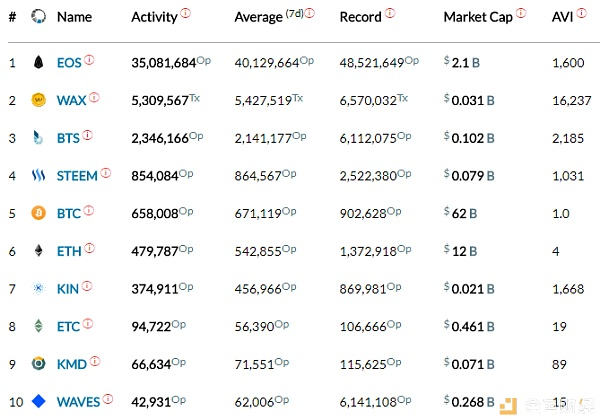600x420 pixels.
Task: Click the orange BTC logo icon
Action: pyautogui.click(x=39, y=213)
